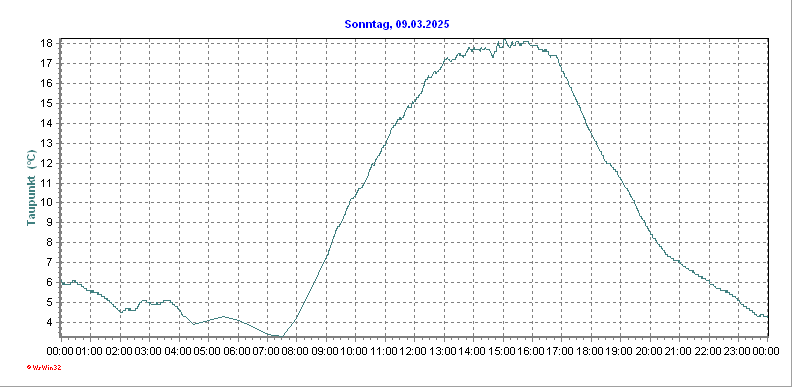Select the 15:00 time axis label
The width and height of the screenshot is (792, 387).
[x=502, y=351]
